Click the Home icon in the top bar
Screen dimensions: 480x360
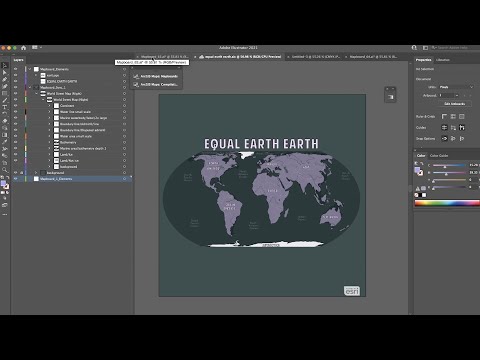[23, 48]
